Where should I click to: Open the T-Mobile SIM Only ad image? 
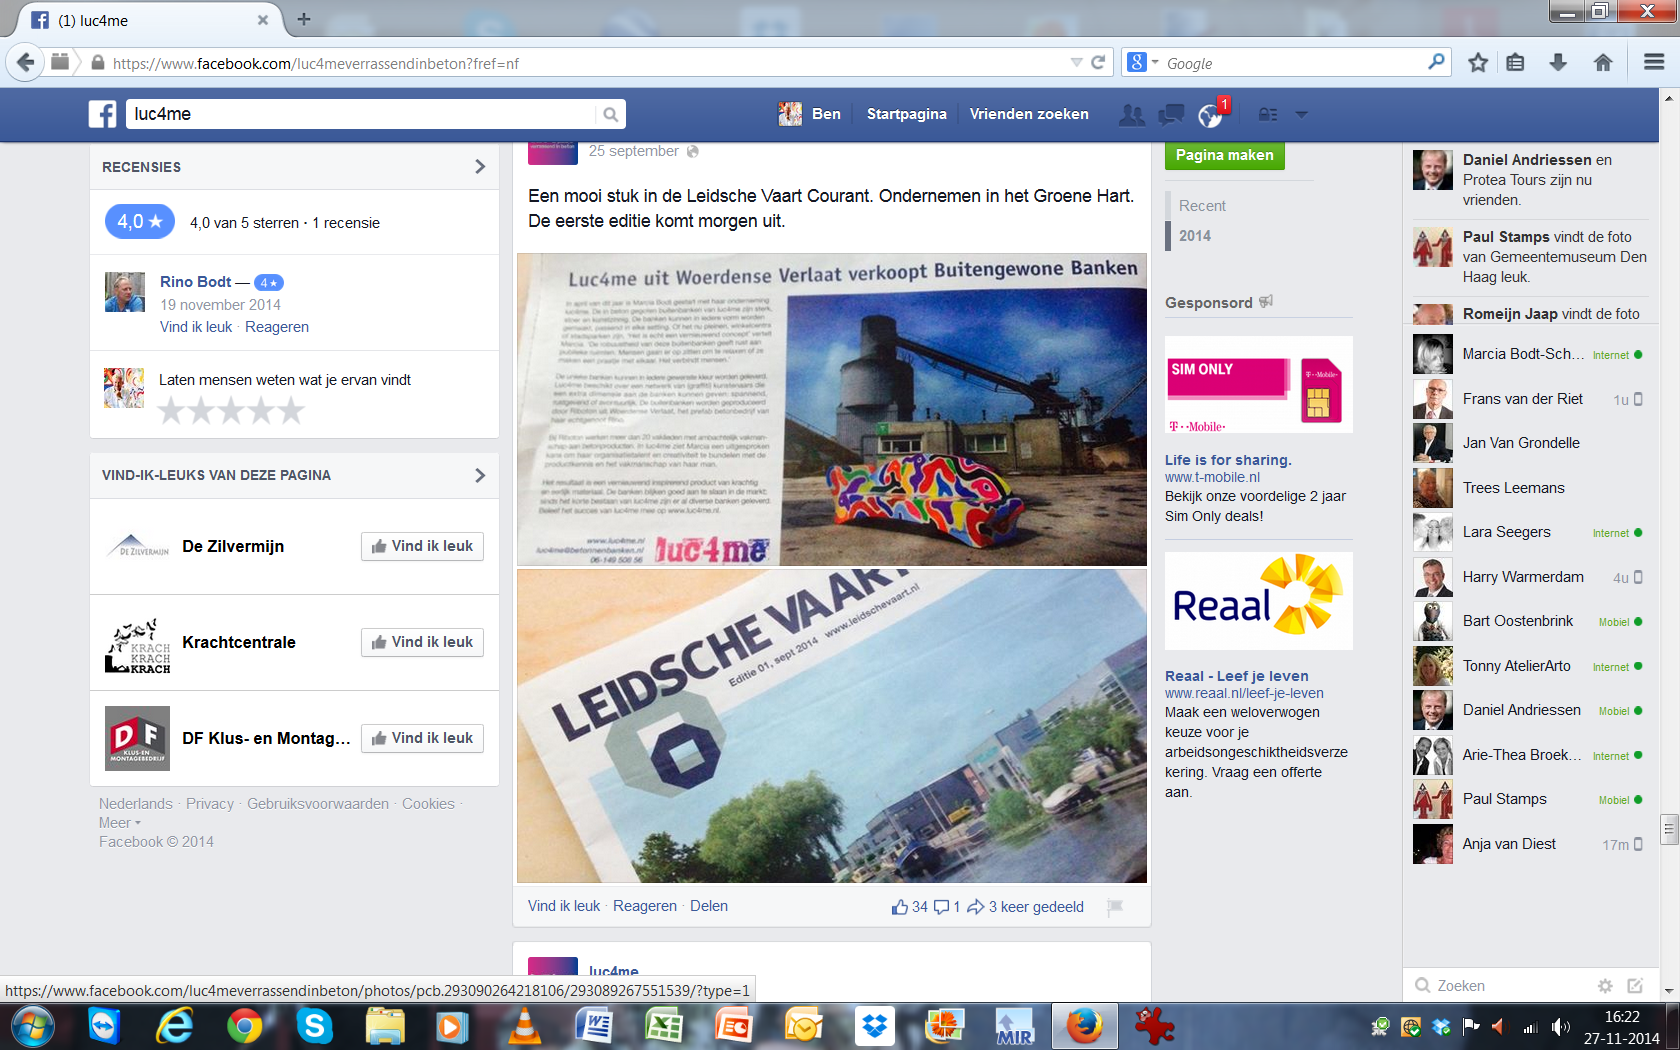(1259, 385)
